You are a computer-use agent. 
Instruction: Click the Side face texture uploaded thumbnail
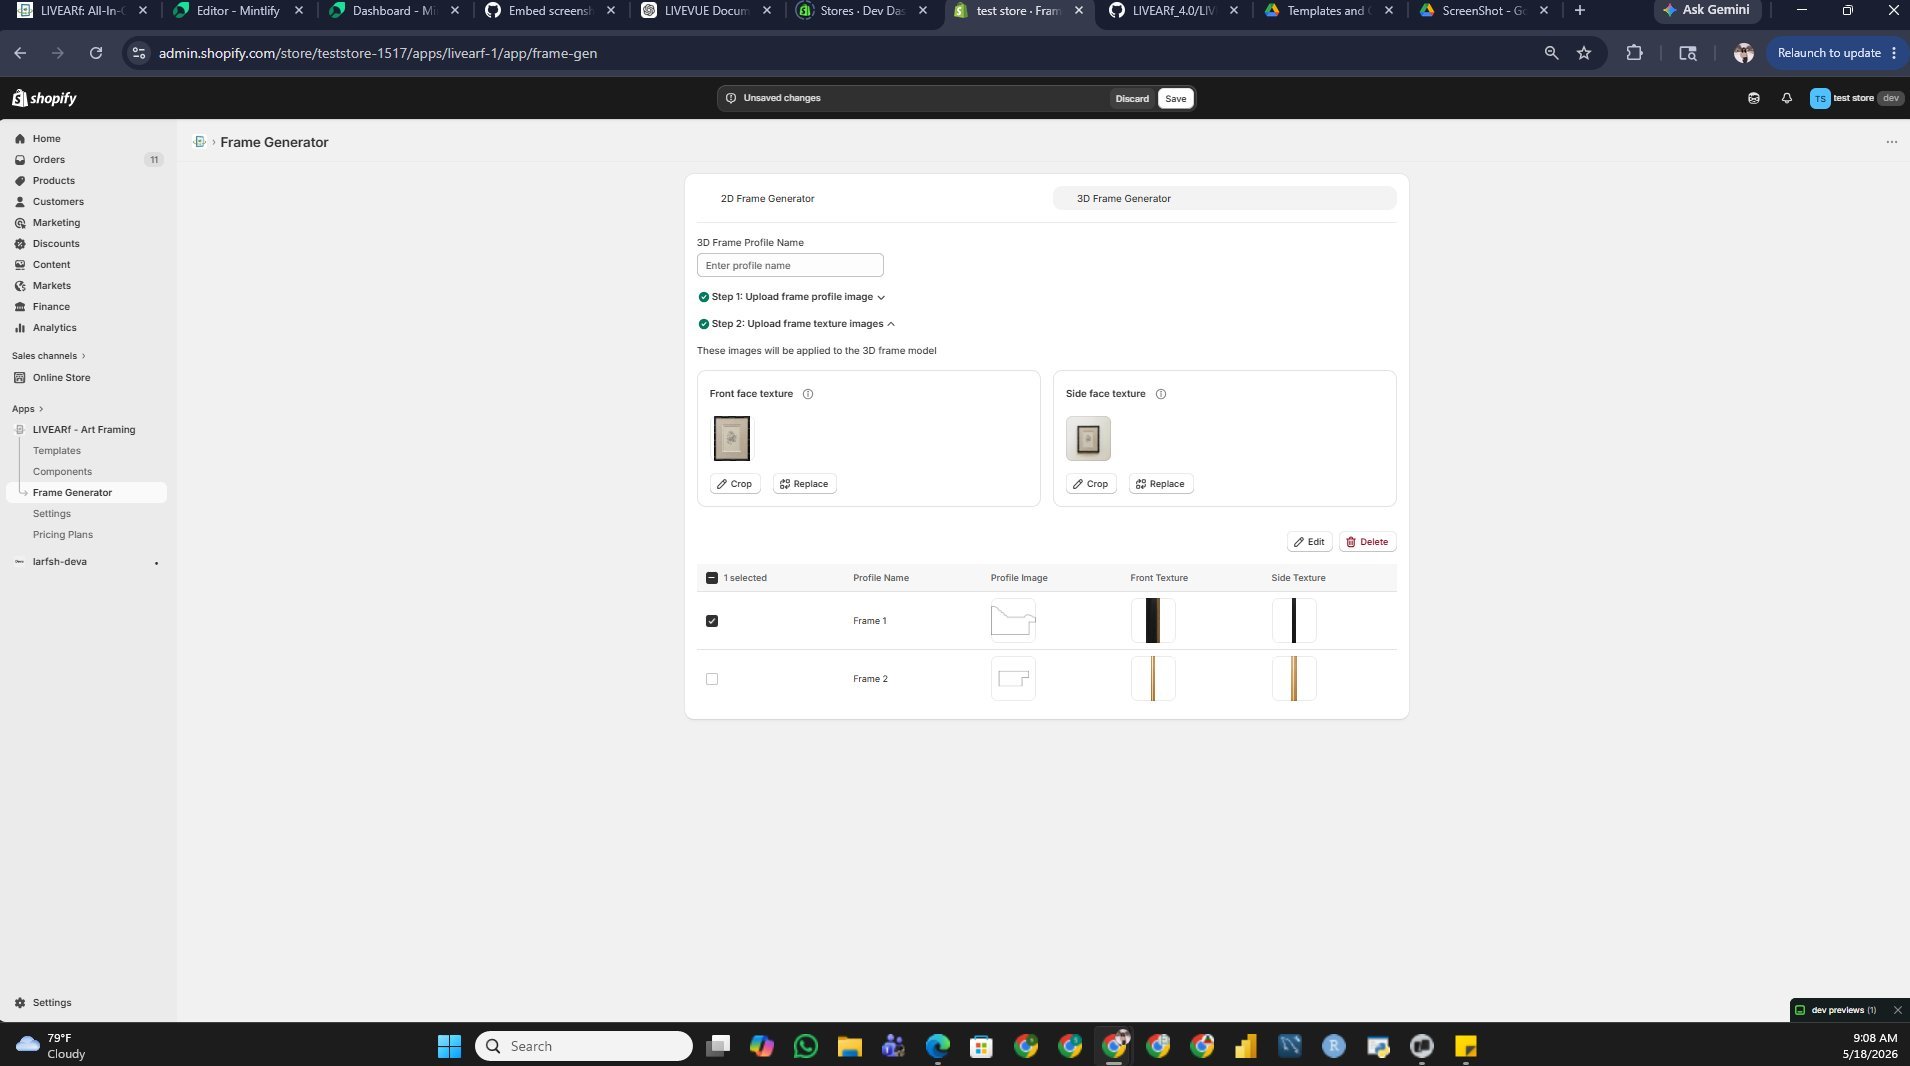[x=1088, y=439]
